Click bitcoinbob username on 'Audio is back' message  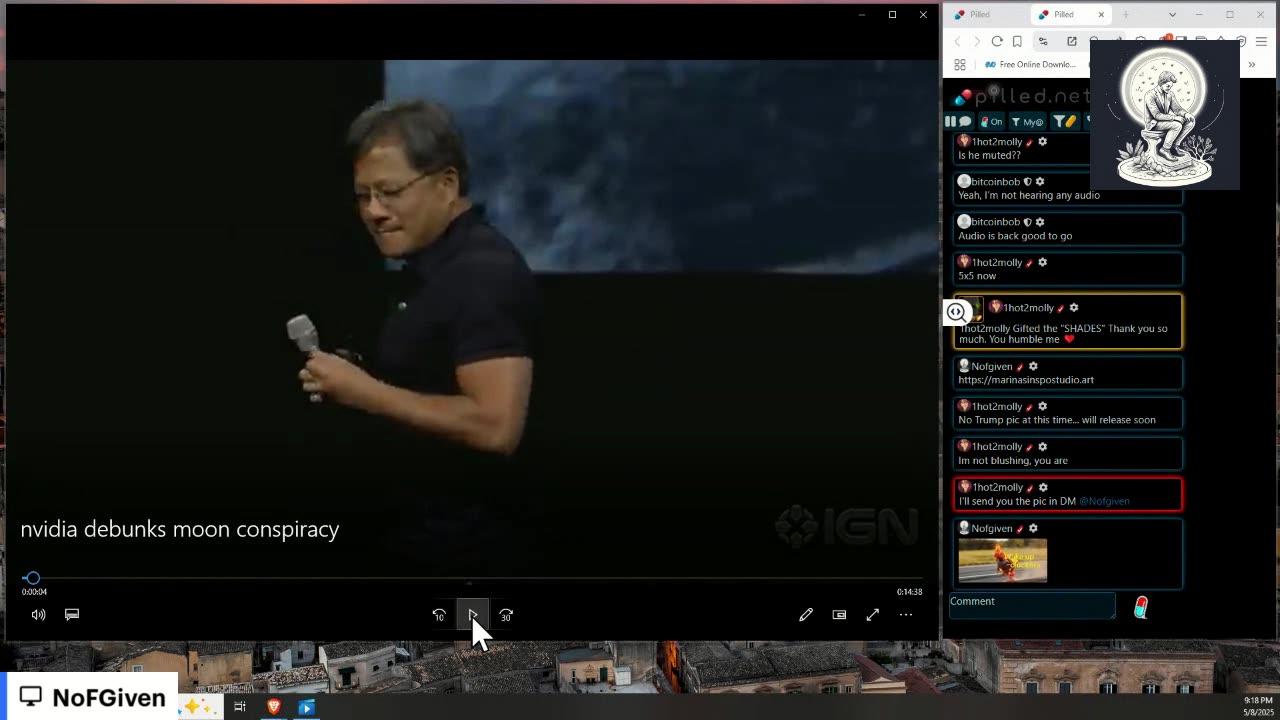(995, 222)
